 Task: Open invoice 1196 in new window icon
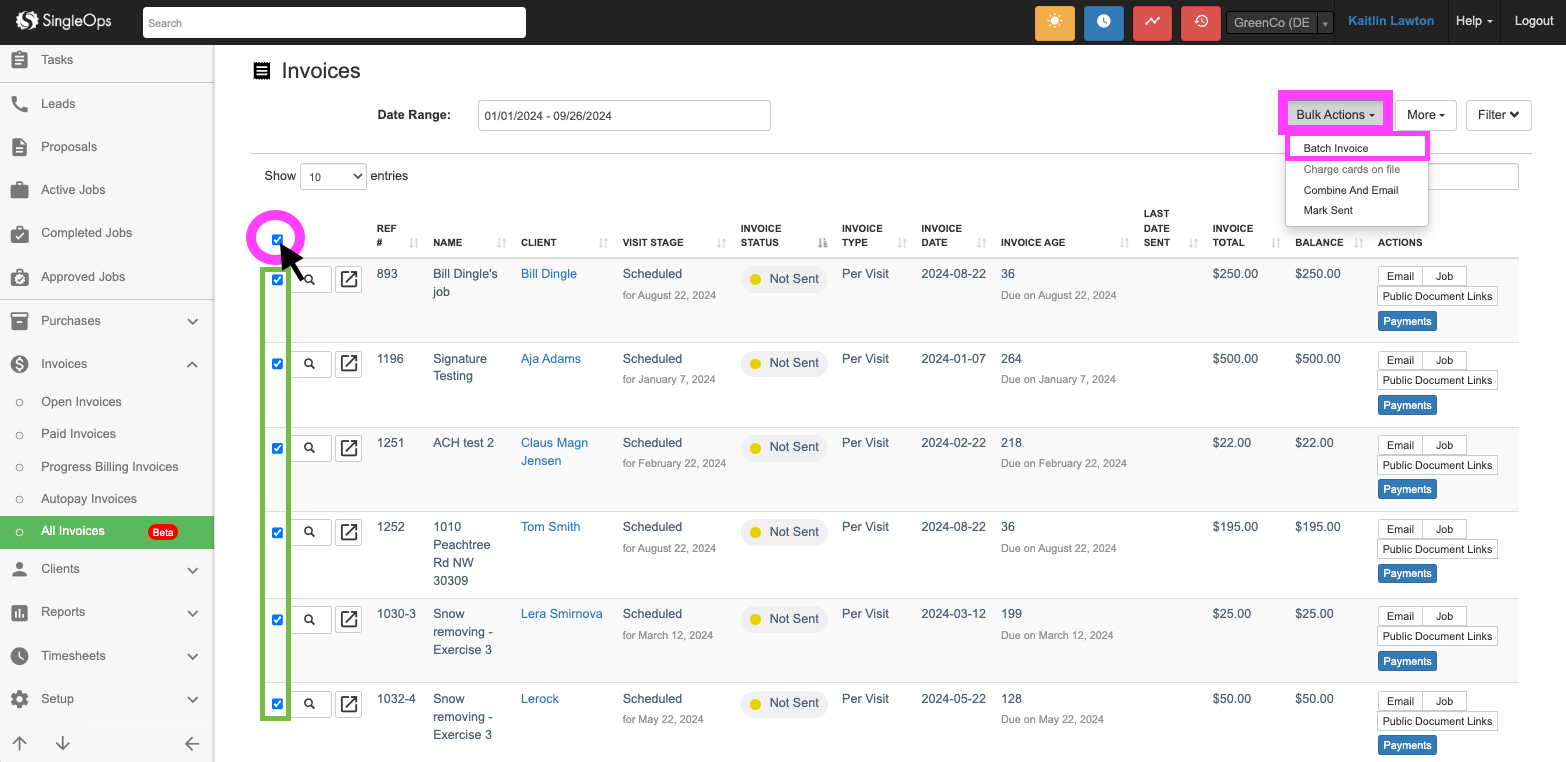coord(348,364)
